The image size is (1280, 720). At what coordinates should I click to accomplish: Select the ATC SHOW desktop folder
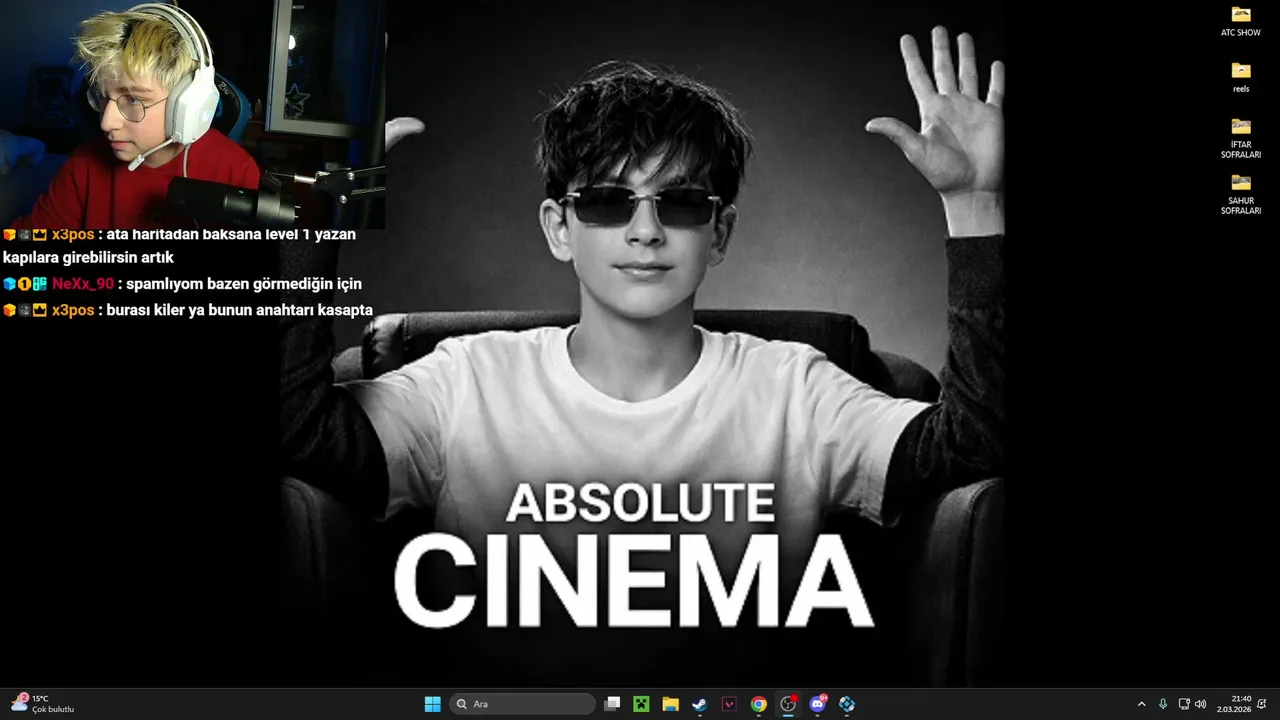(1241, 21)
